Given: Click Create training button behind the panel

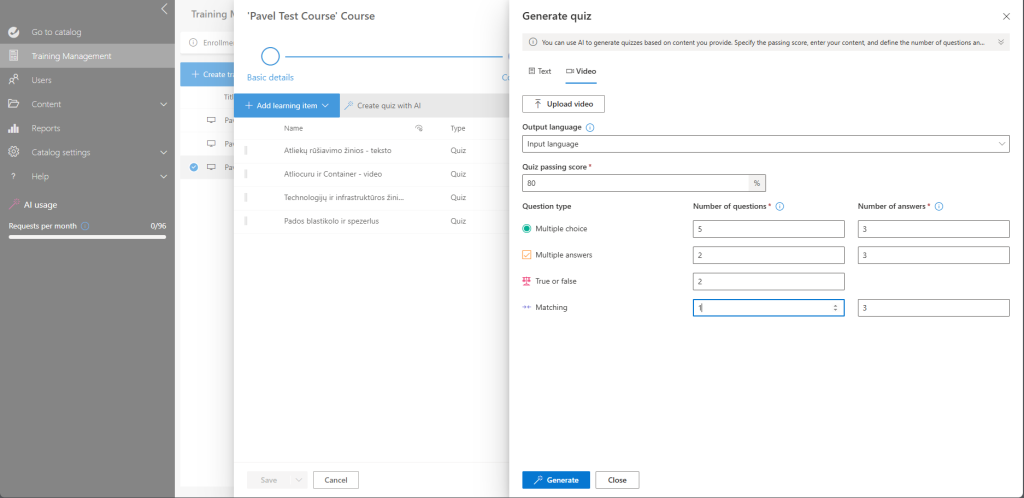Looking at the screenshot, I should pyautogui.click(x=207, y=74).
